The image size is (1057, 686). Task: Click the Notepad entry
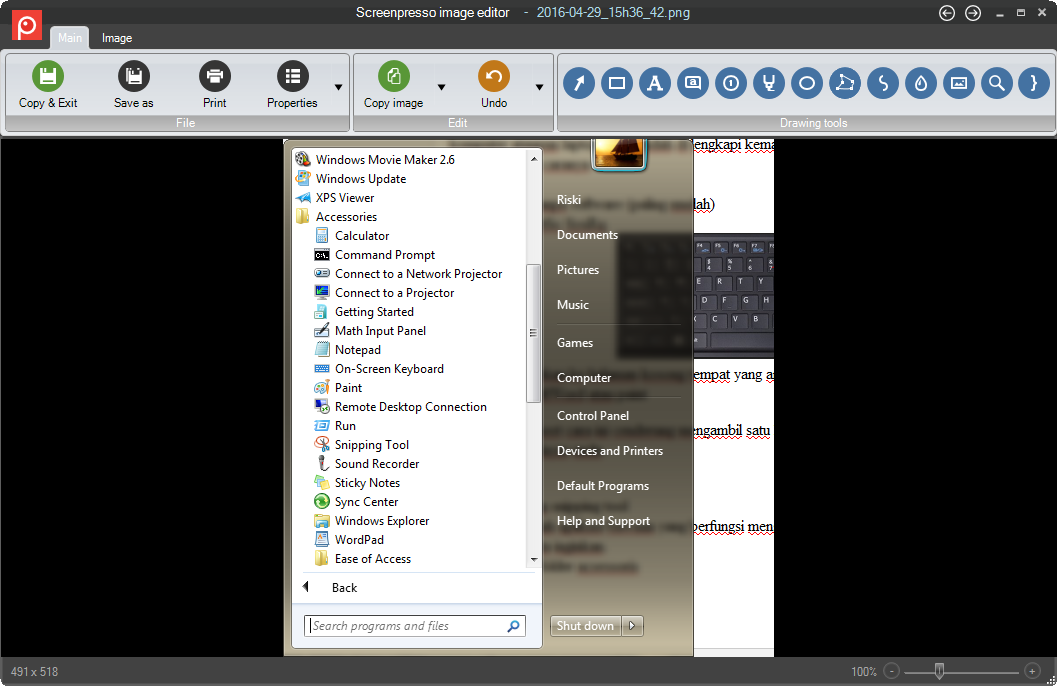coord(358,350)
